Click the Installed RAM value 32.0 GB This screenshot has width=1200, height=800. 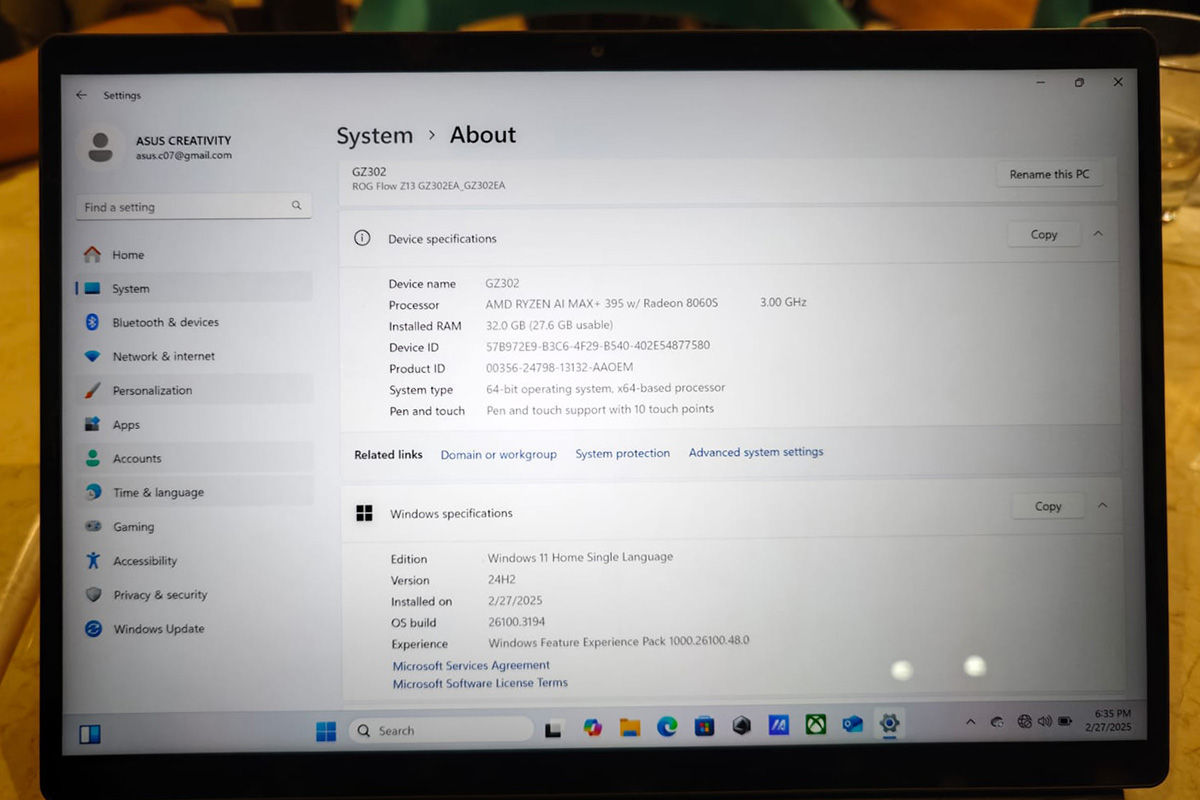coord(549,325)
